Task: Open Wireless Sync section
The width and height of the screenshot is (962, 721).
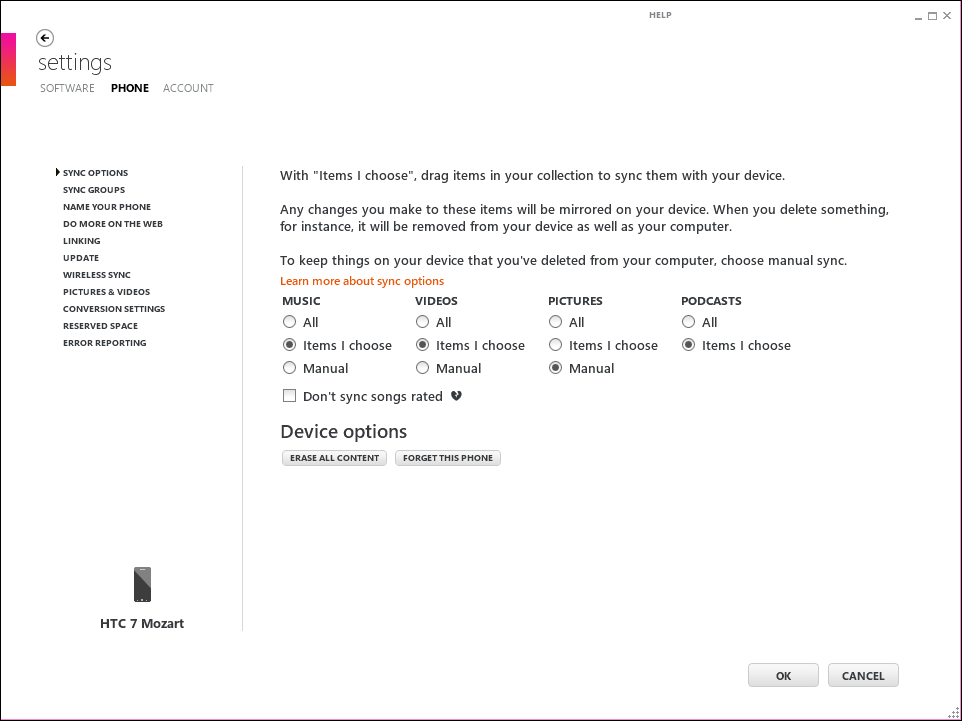Action: (97, 275)
